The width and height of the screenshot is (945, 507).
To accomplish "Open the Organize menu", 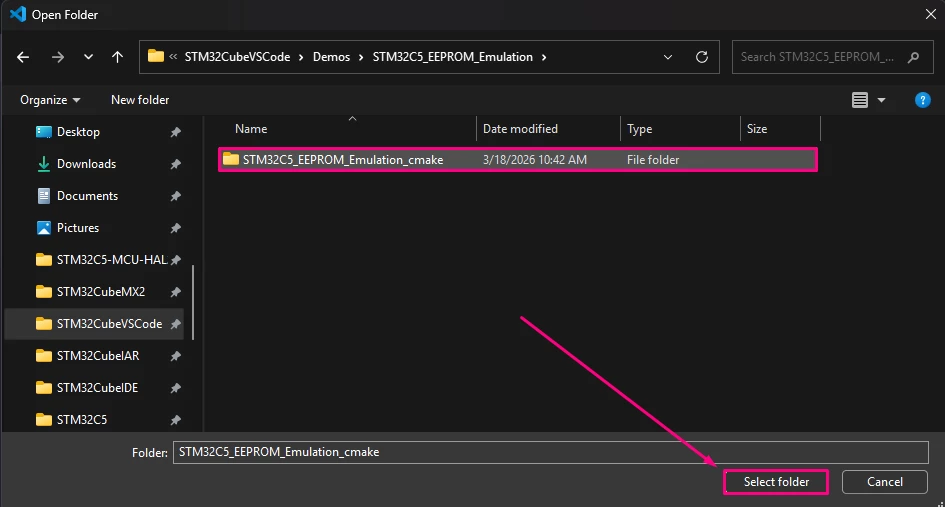I will 50,100.
